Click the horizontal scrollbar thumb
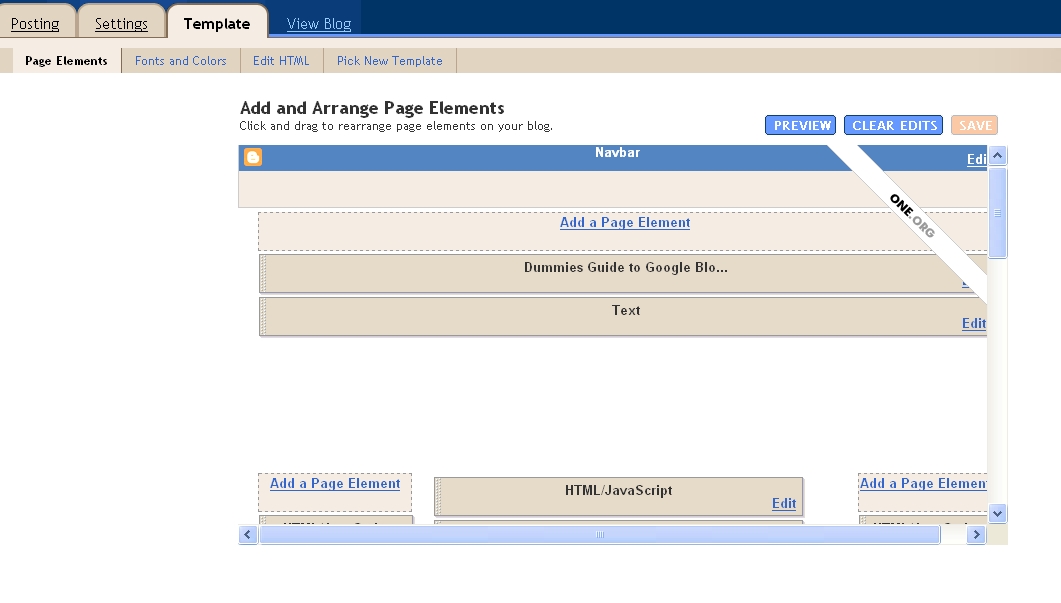1061x603 pixels. [x=600, y=535]
